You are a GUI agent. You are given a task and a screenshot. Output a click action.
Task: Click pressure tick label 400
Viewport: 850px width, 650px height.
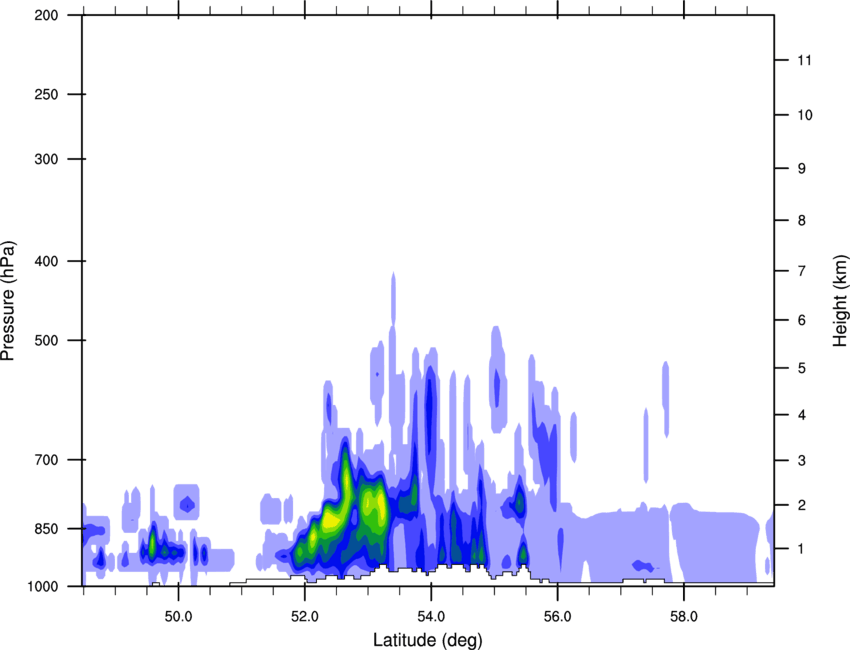[46, 261]
